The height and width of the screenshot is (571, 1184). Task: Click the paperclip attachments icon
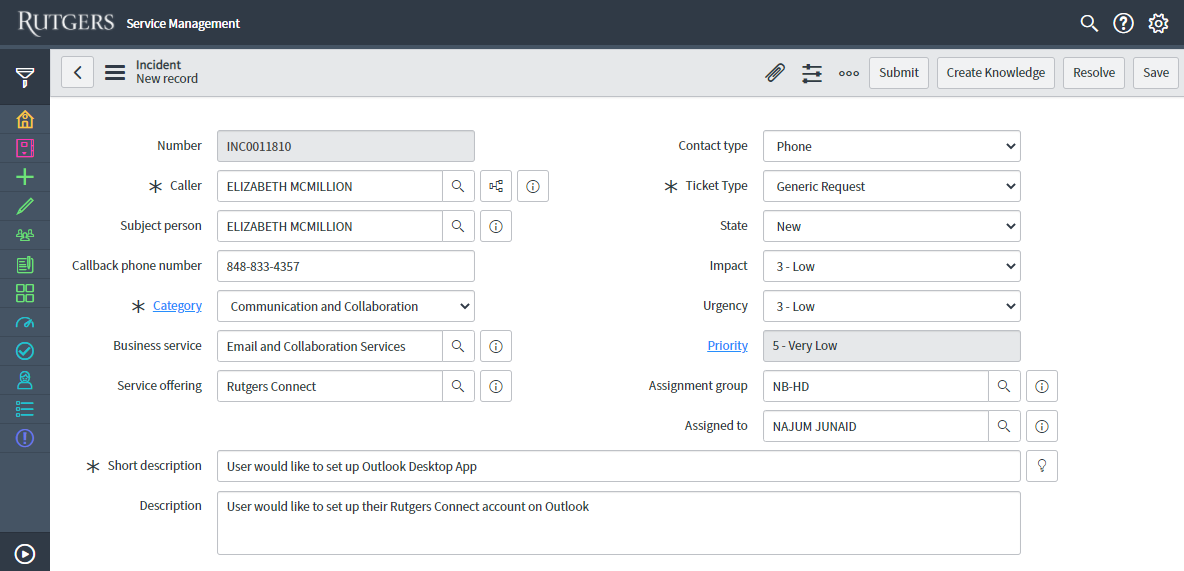(775, 73)
